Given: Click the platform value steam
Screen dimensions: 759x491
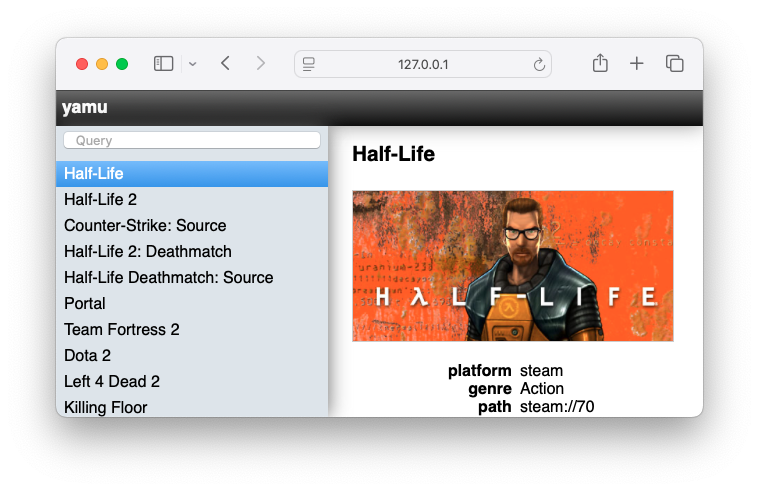Looking at the screenshot, I should [541, 371].
